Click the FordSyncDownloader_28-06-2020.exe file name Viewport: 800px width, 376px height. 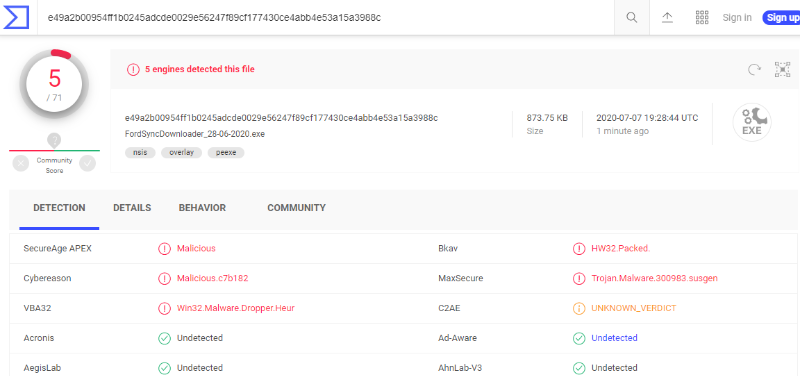pos(195,134)
